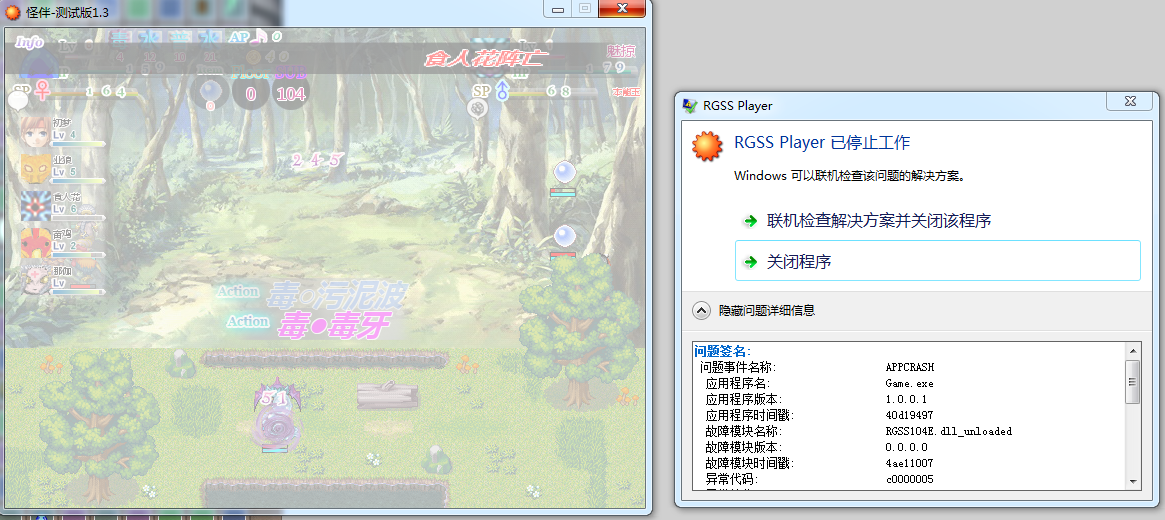Click the 食人花阵亡 battle message
Image resolution: width=1165 pixels, height=520 pixels.
487,59
